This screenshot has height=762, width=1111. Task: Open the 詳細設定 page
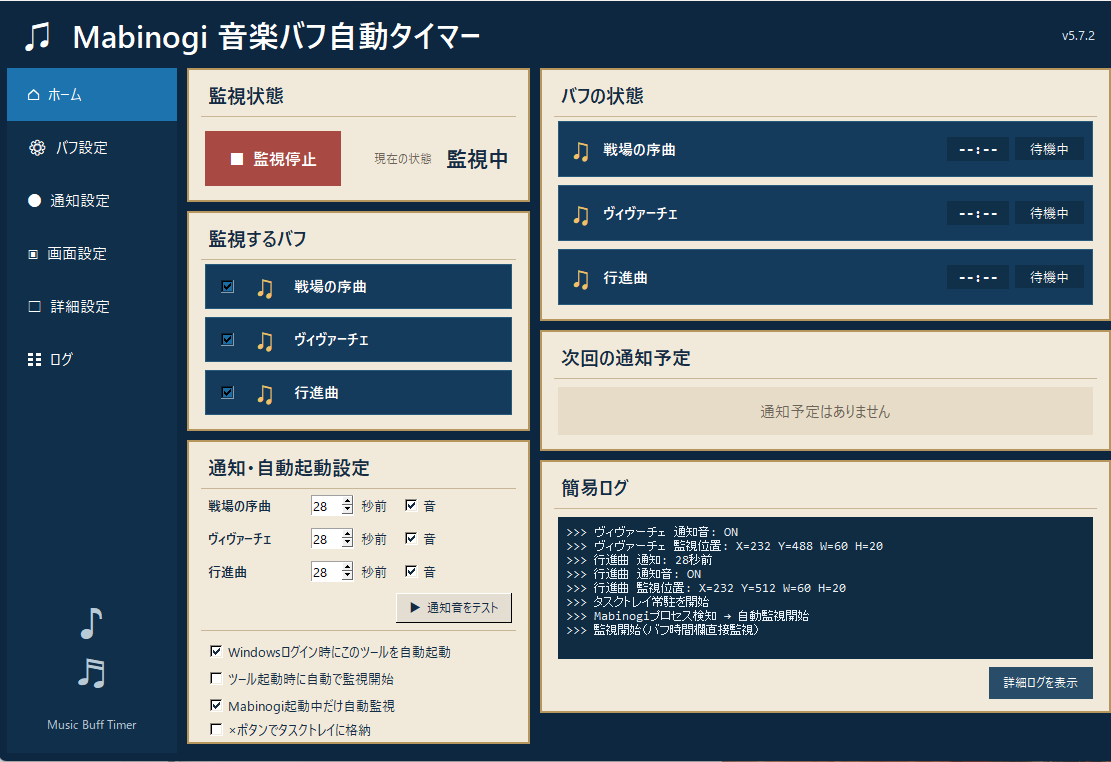pyautogui.click(x=92, y=306)
